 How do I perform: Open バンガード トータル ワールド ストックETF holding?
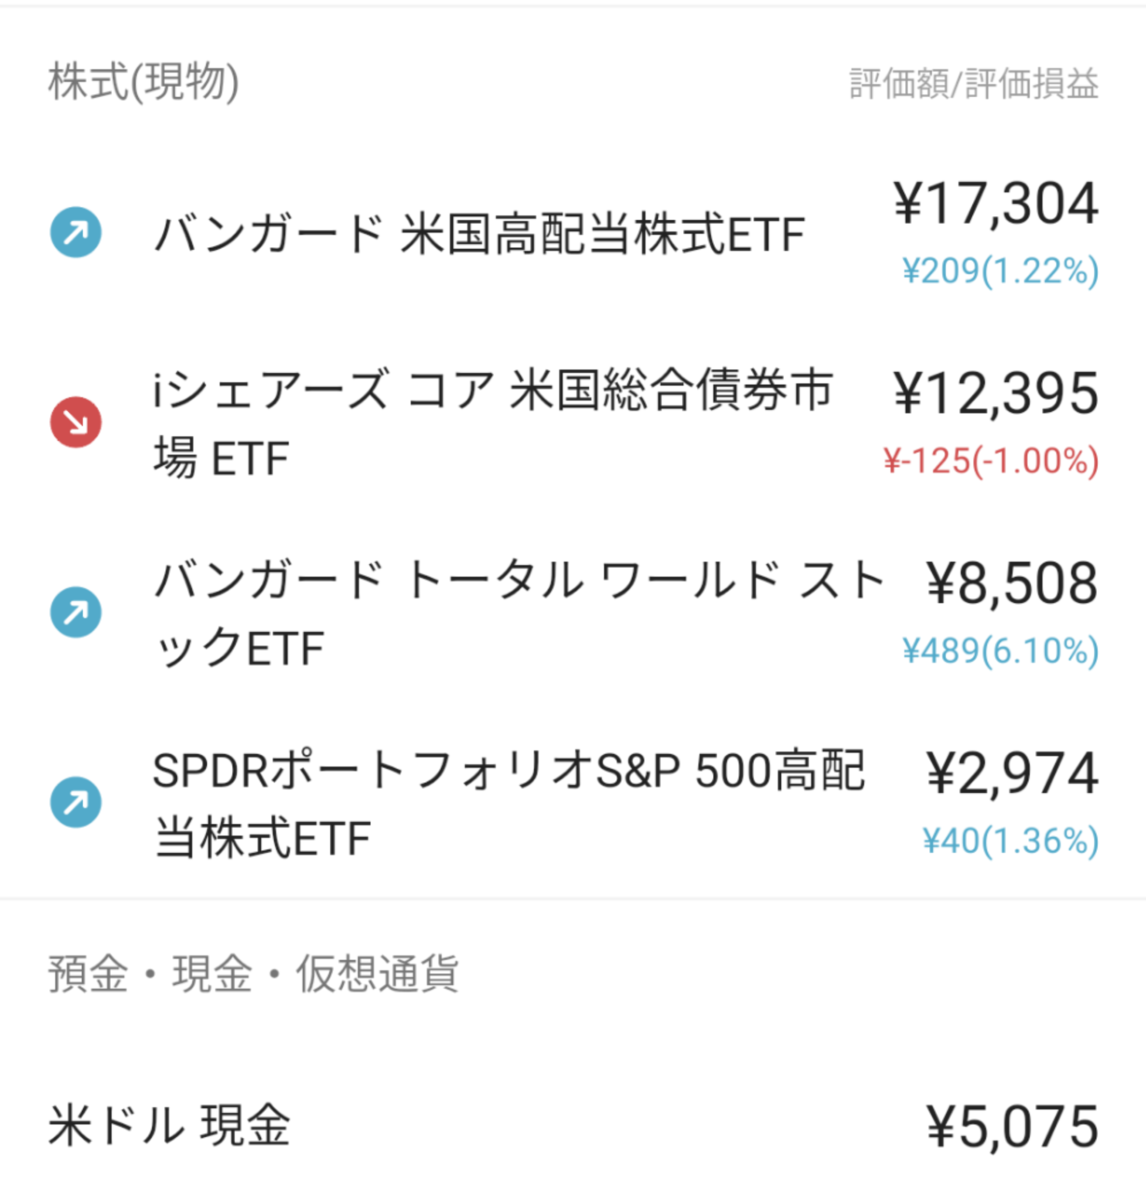573,613
